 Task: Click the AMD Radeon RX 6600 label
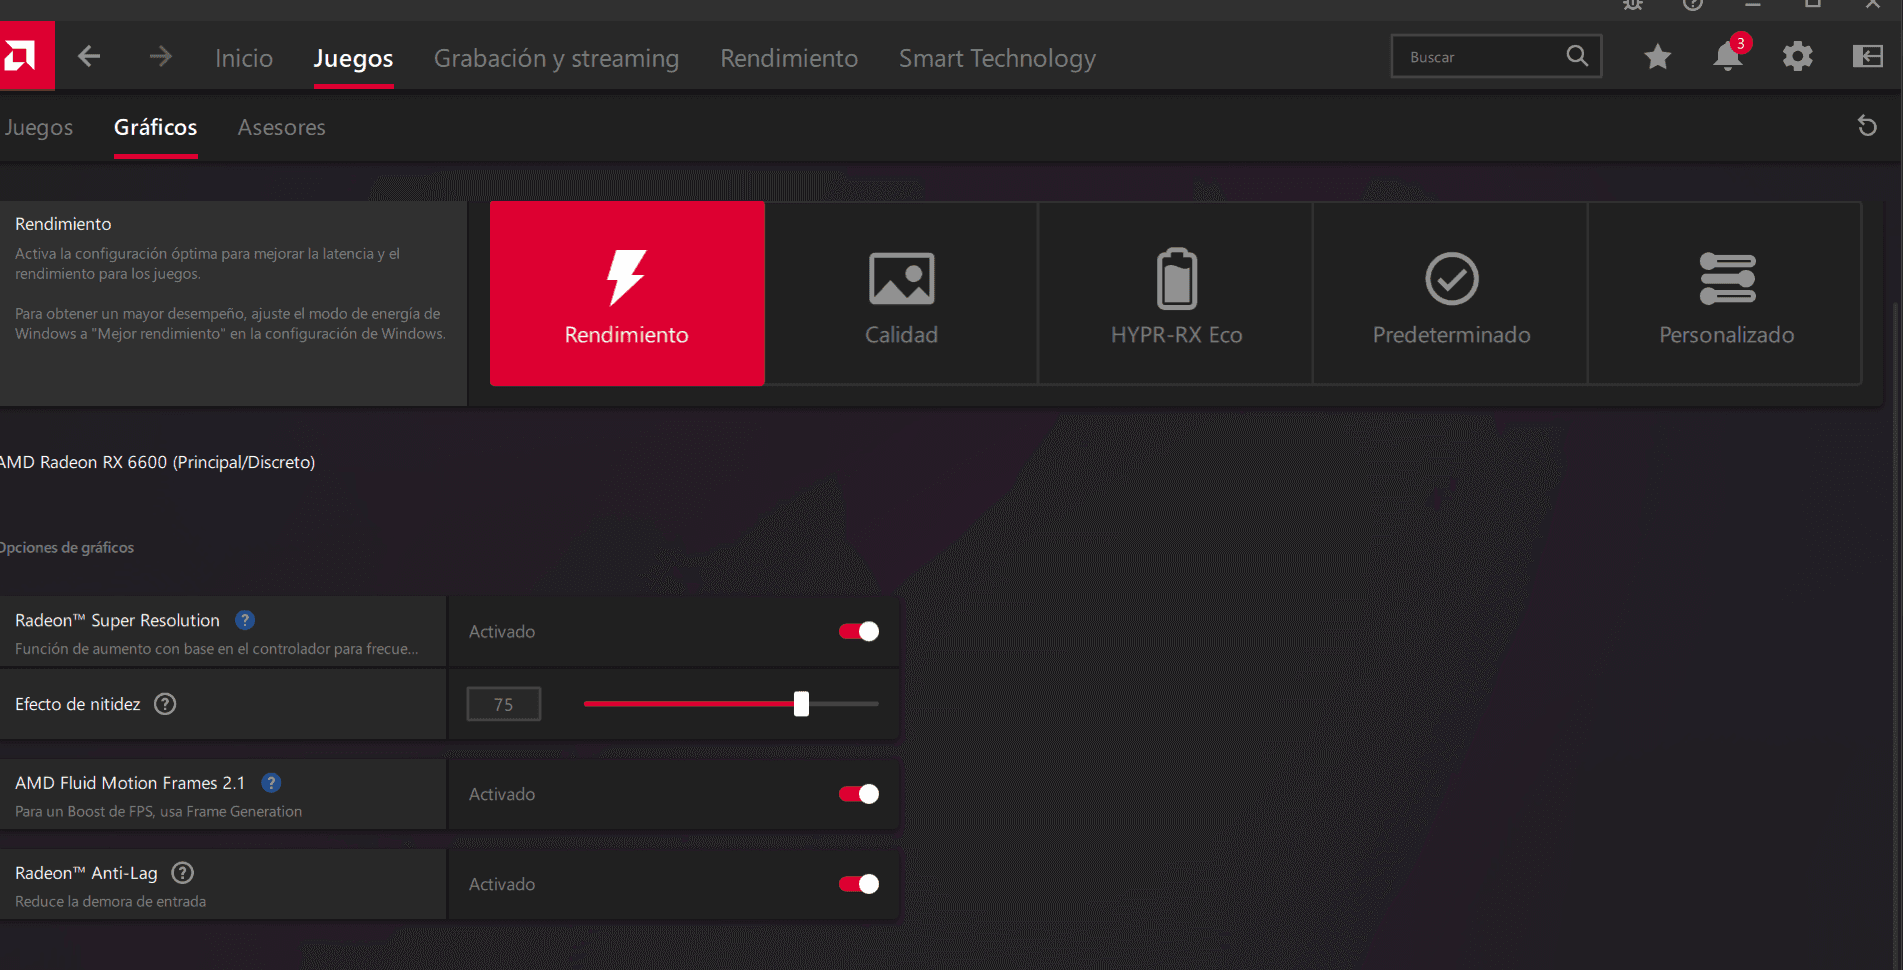[157, 462]
